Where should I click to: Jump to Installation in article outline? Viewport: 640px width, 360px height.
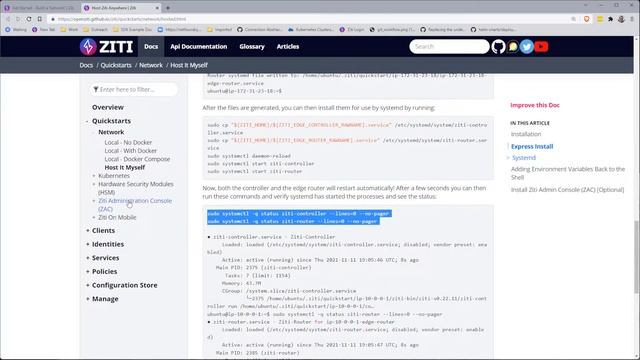tap(526, 134)
